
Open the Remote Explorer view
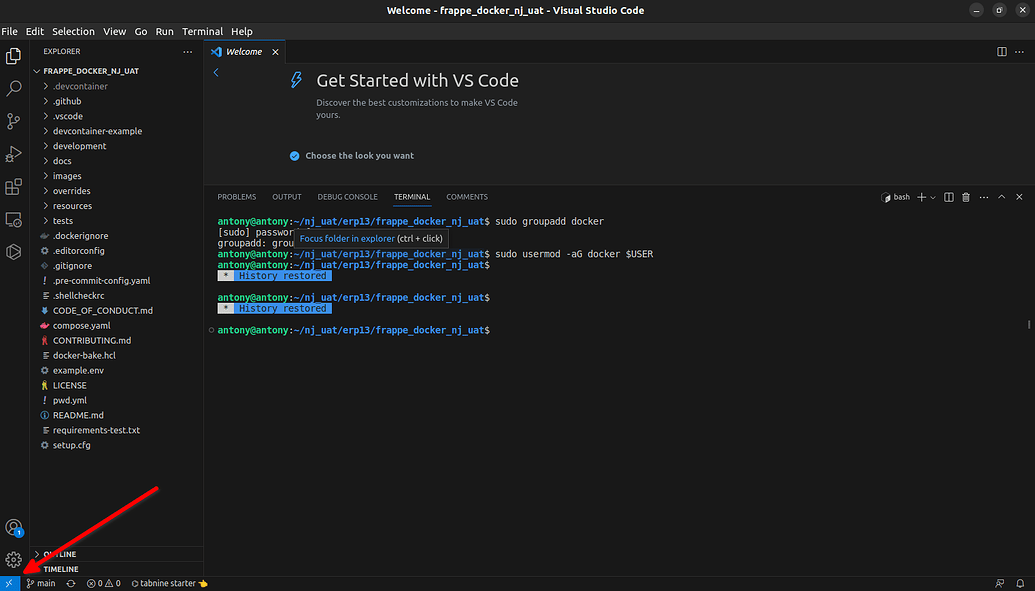click(14, 219)
